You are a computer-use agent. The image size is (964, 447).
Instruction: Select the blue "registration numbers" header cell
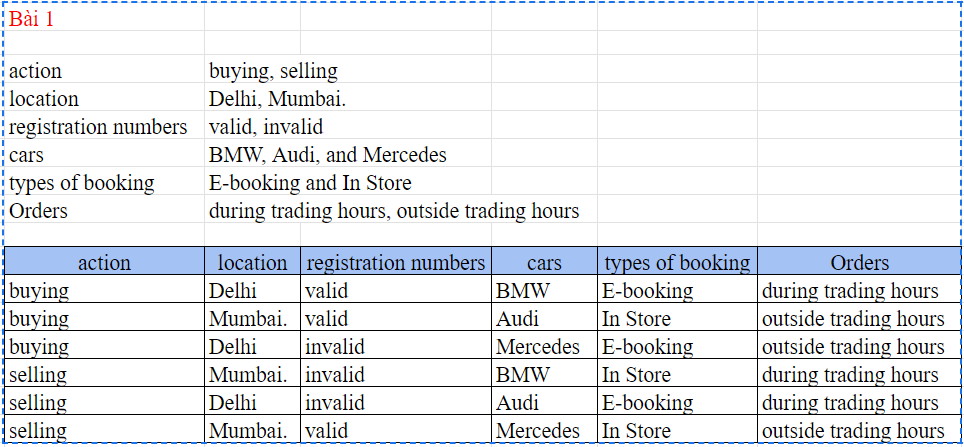(396, 262)
